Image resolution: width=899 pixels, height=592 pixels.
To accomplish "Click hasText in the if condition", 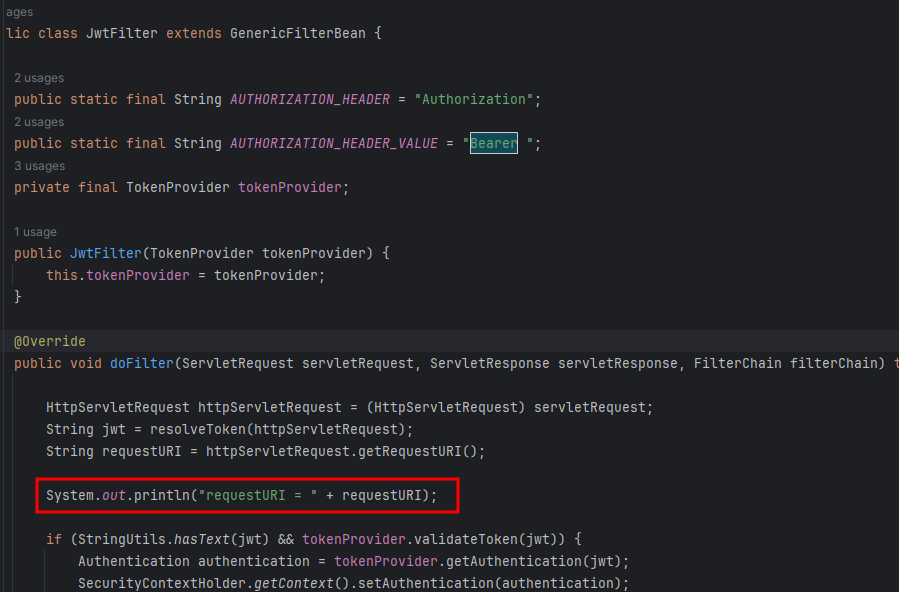I will 201,539.
